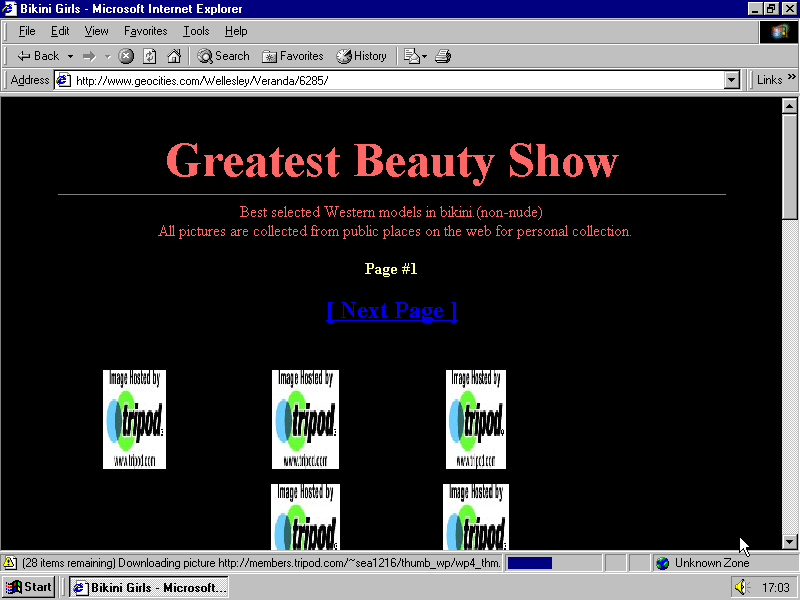
Task: Open the Edit menu
Action: 60,31
